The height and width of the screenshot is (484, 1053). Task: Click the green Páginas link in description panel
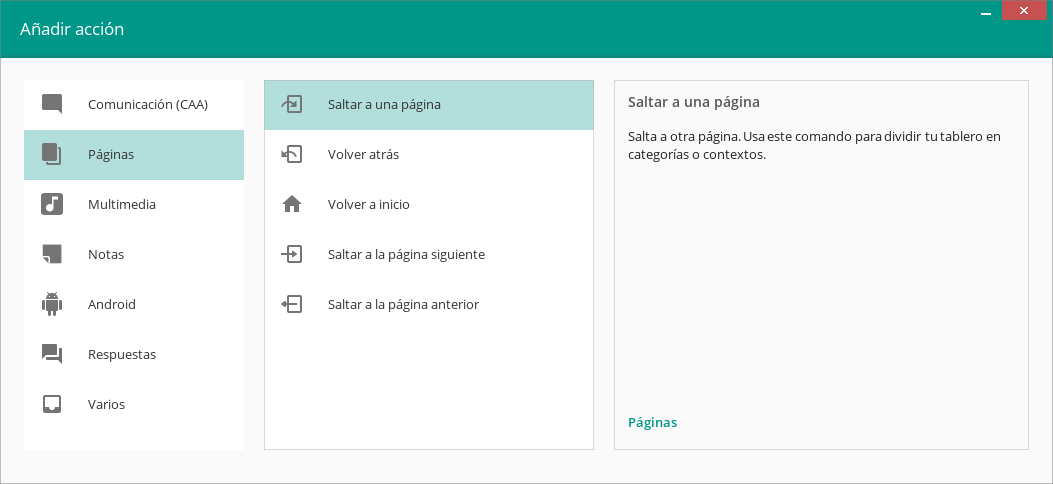652,422
